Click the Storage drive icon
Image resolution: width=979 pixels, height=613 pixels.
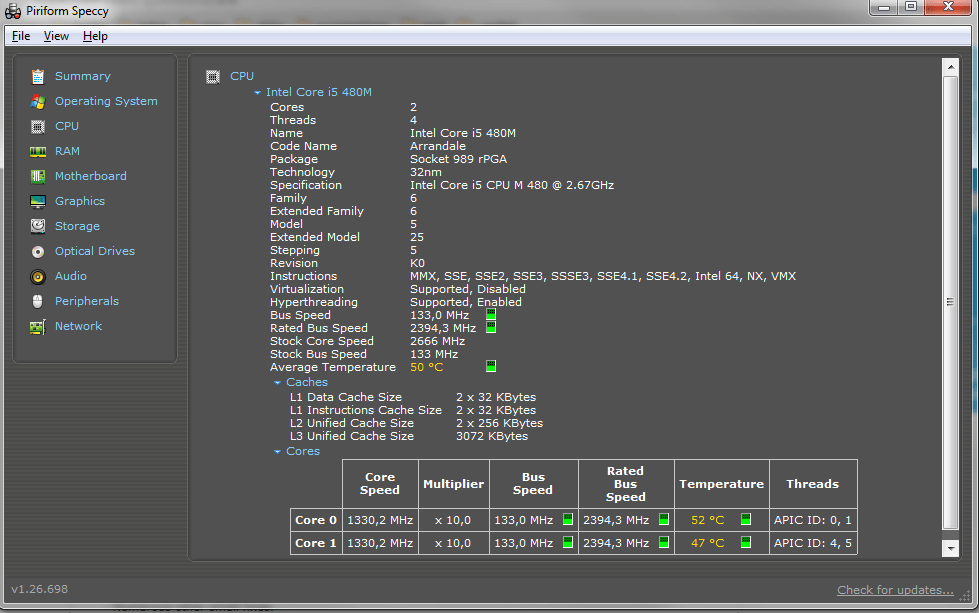(x=37, y=225)
